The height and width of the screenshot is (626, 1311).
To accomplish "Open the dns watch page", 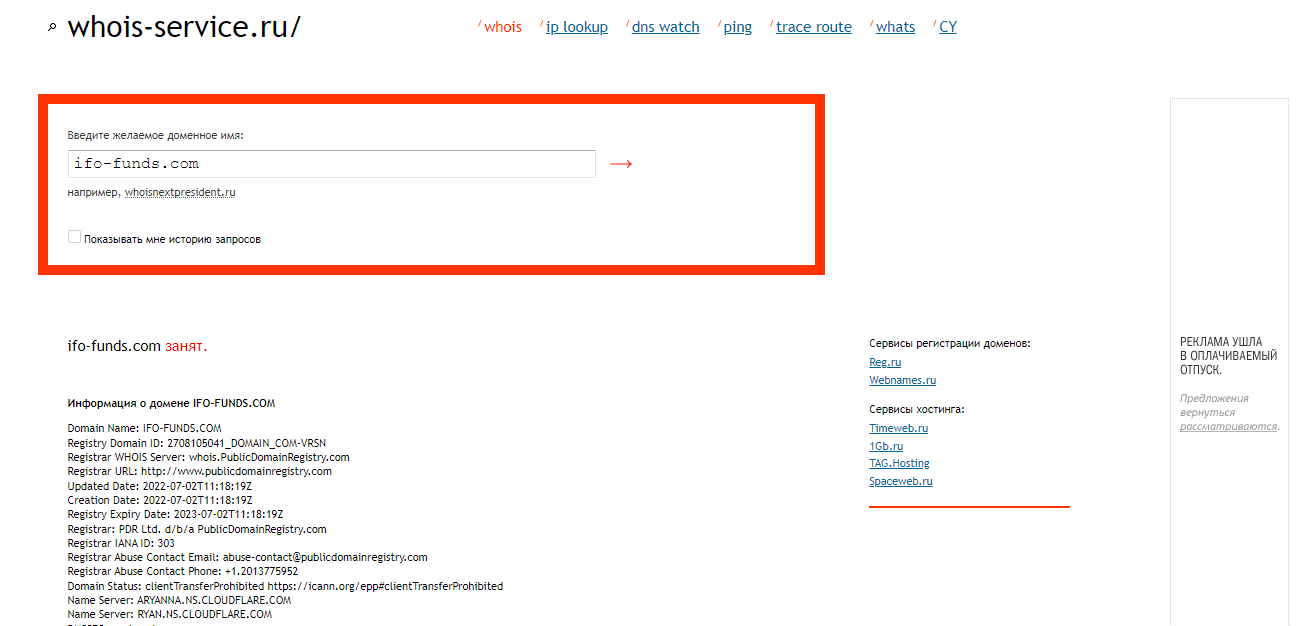I will [665, 27].
